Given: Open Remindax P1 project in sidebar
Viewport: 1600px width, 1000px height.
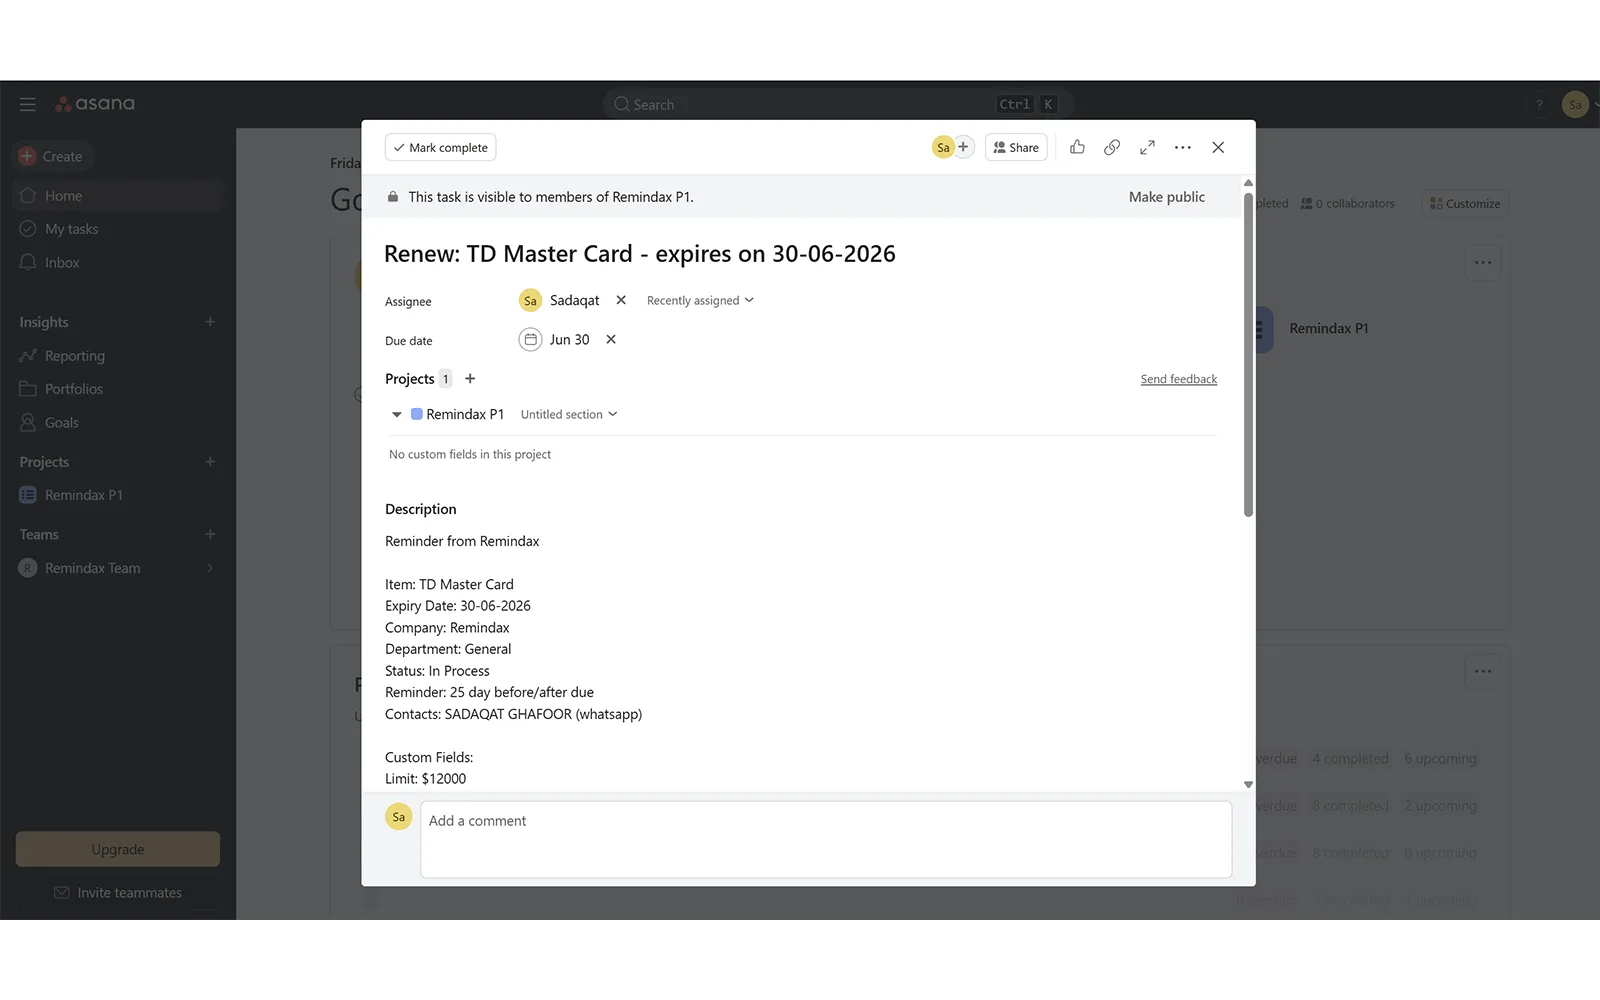Looking at the screenshot, I should 118,495.
